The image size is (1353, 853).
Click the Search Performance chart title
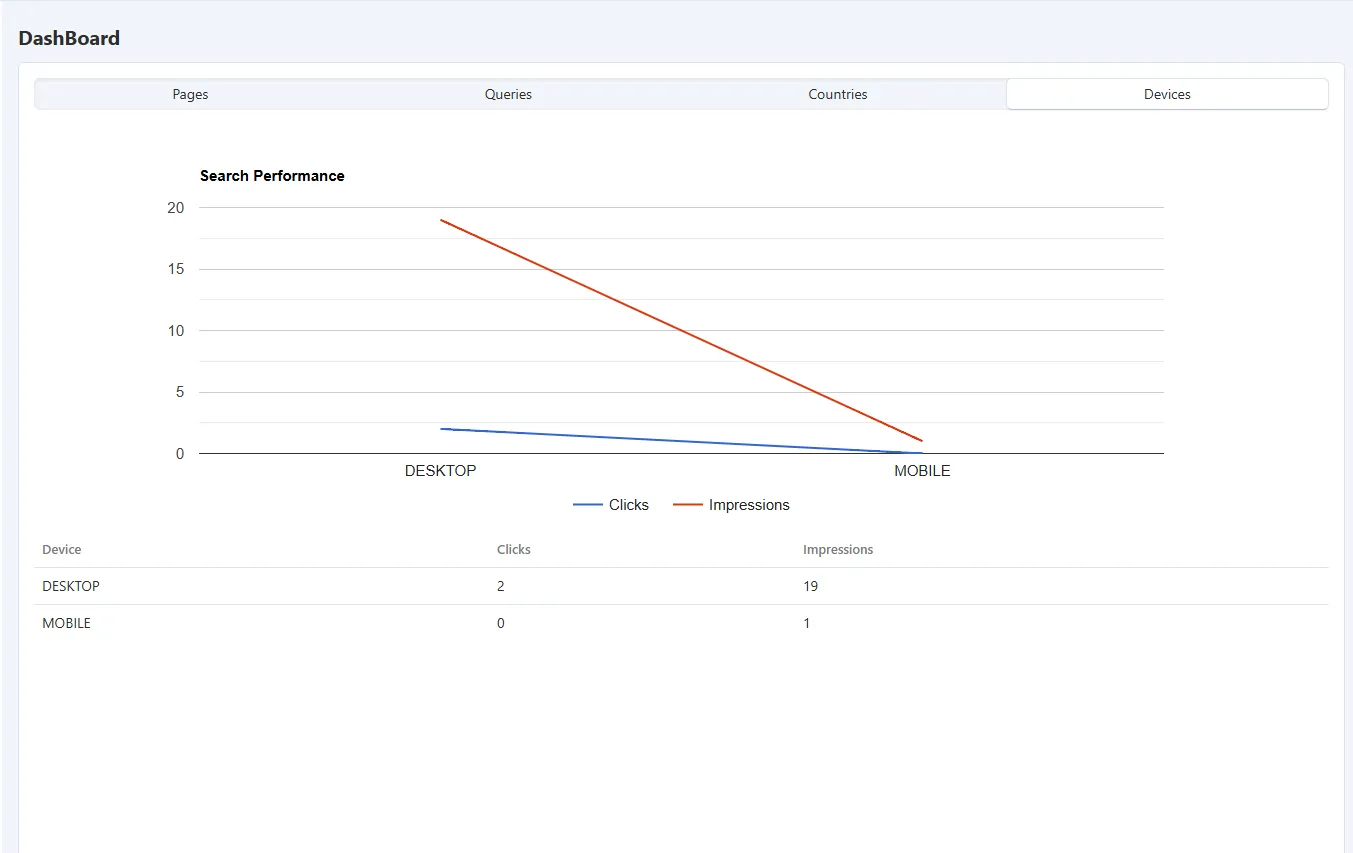pyautogui.click(x=272, y=176)
